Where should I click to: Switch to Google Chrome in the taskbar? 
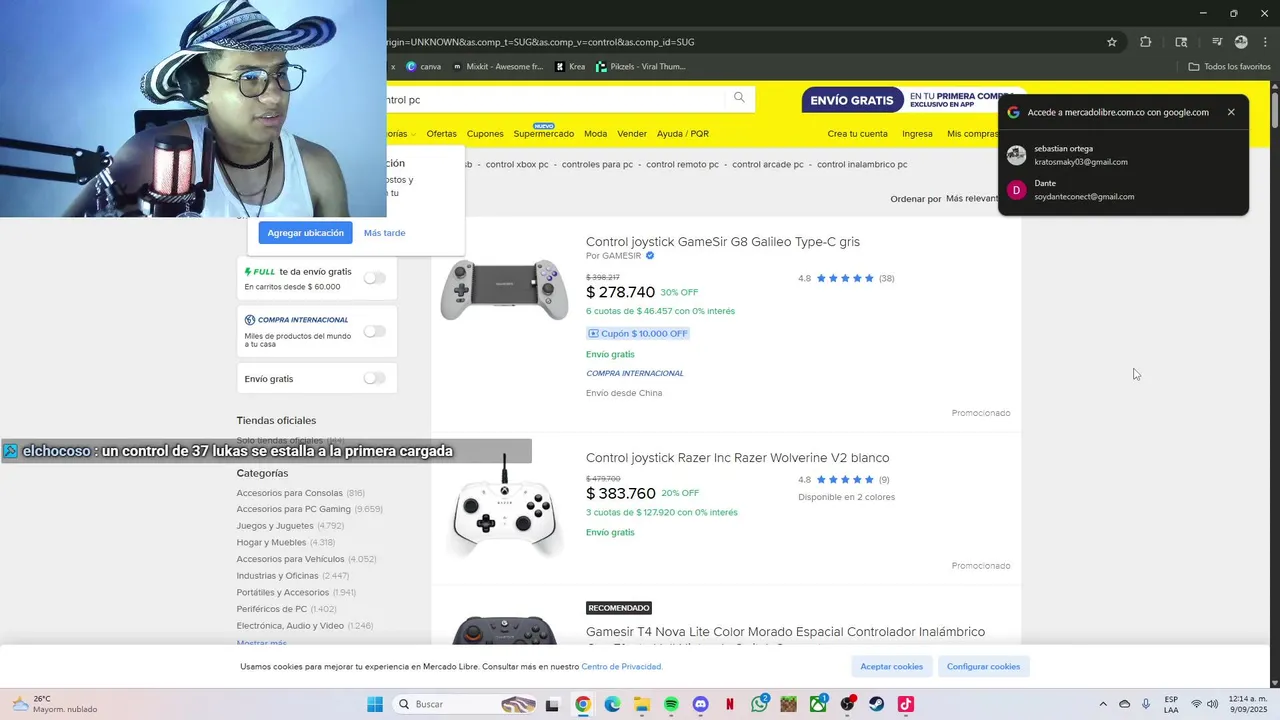[583, 704]
